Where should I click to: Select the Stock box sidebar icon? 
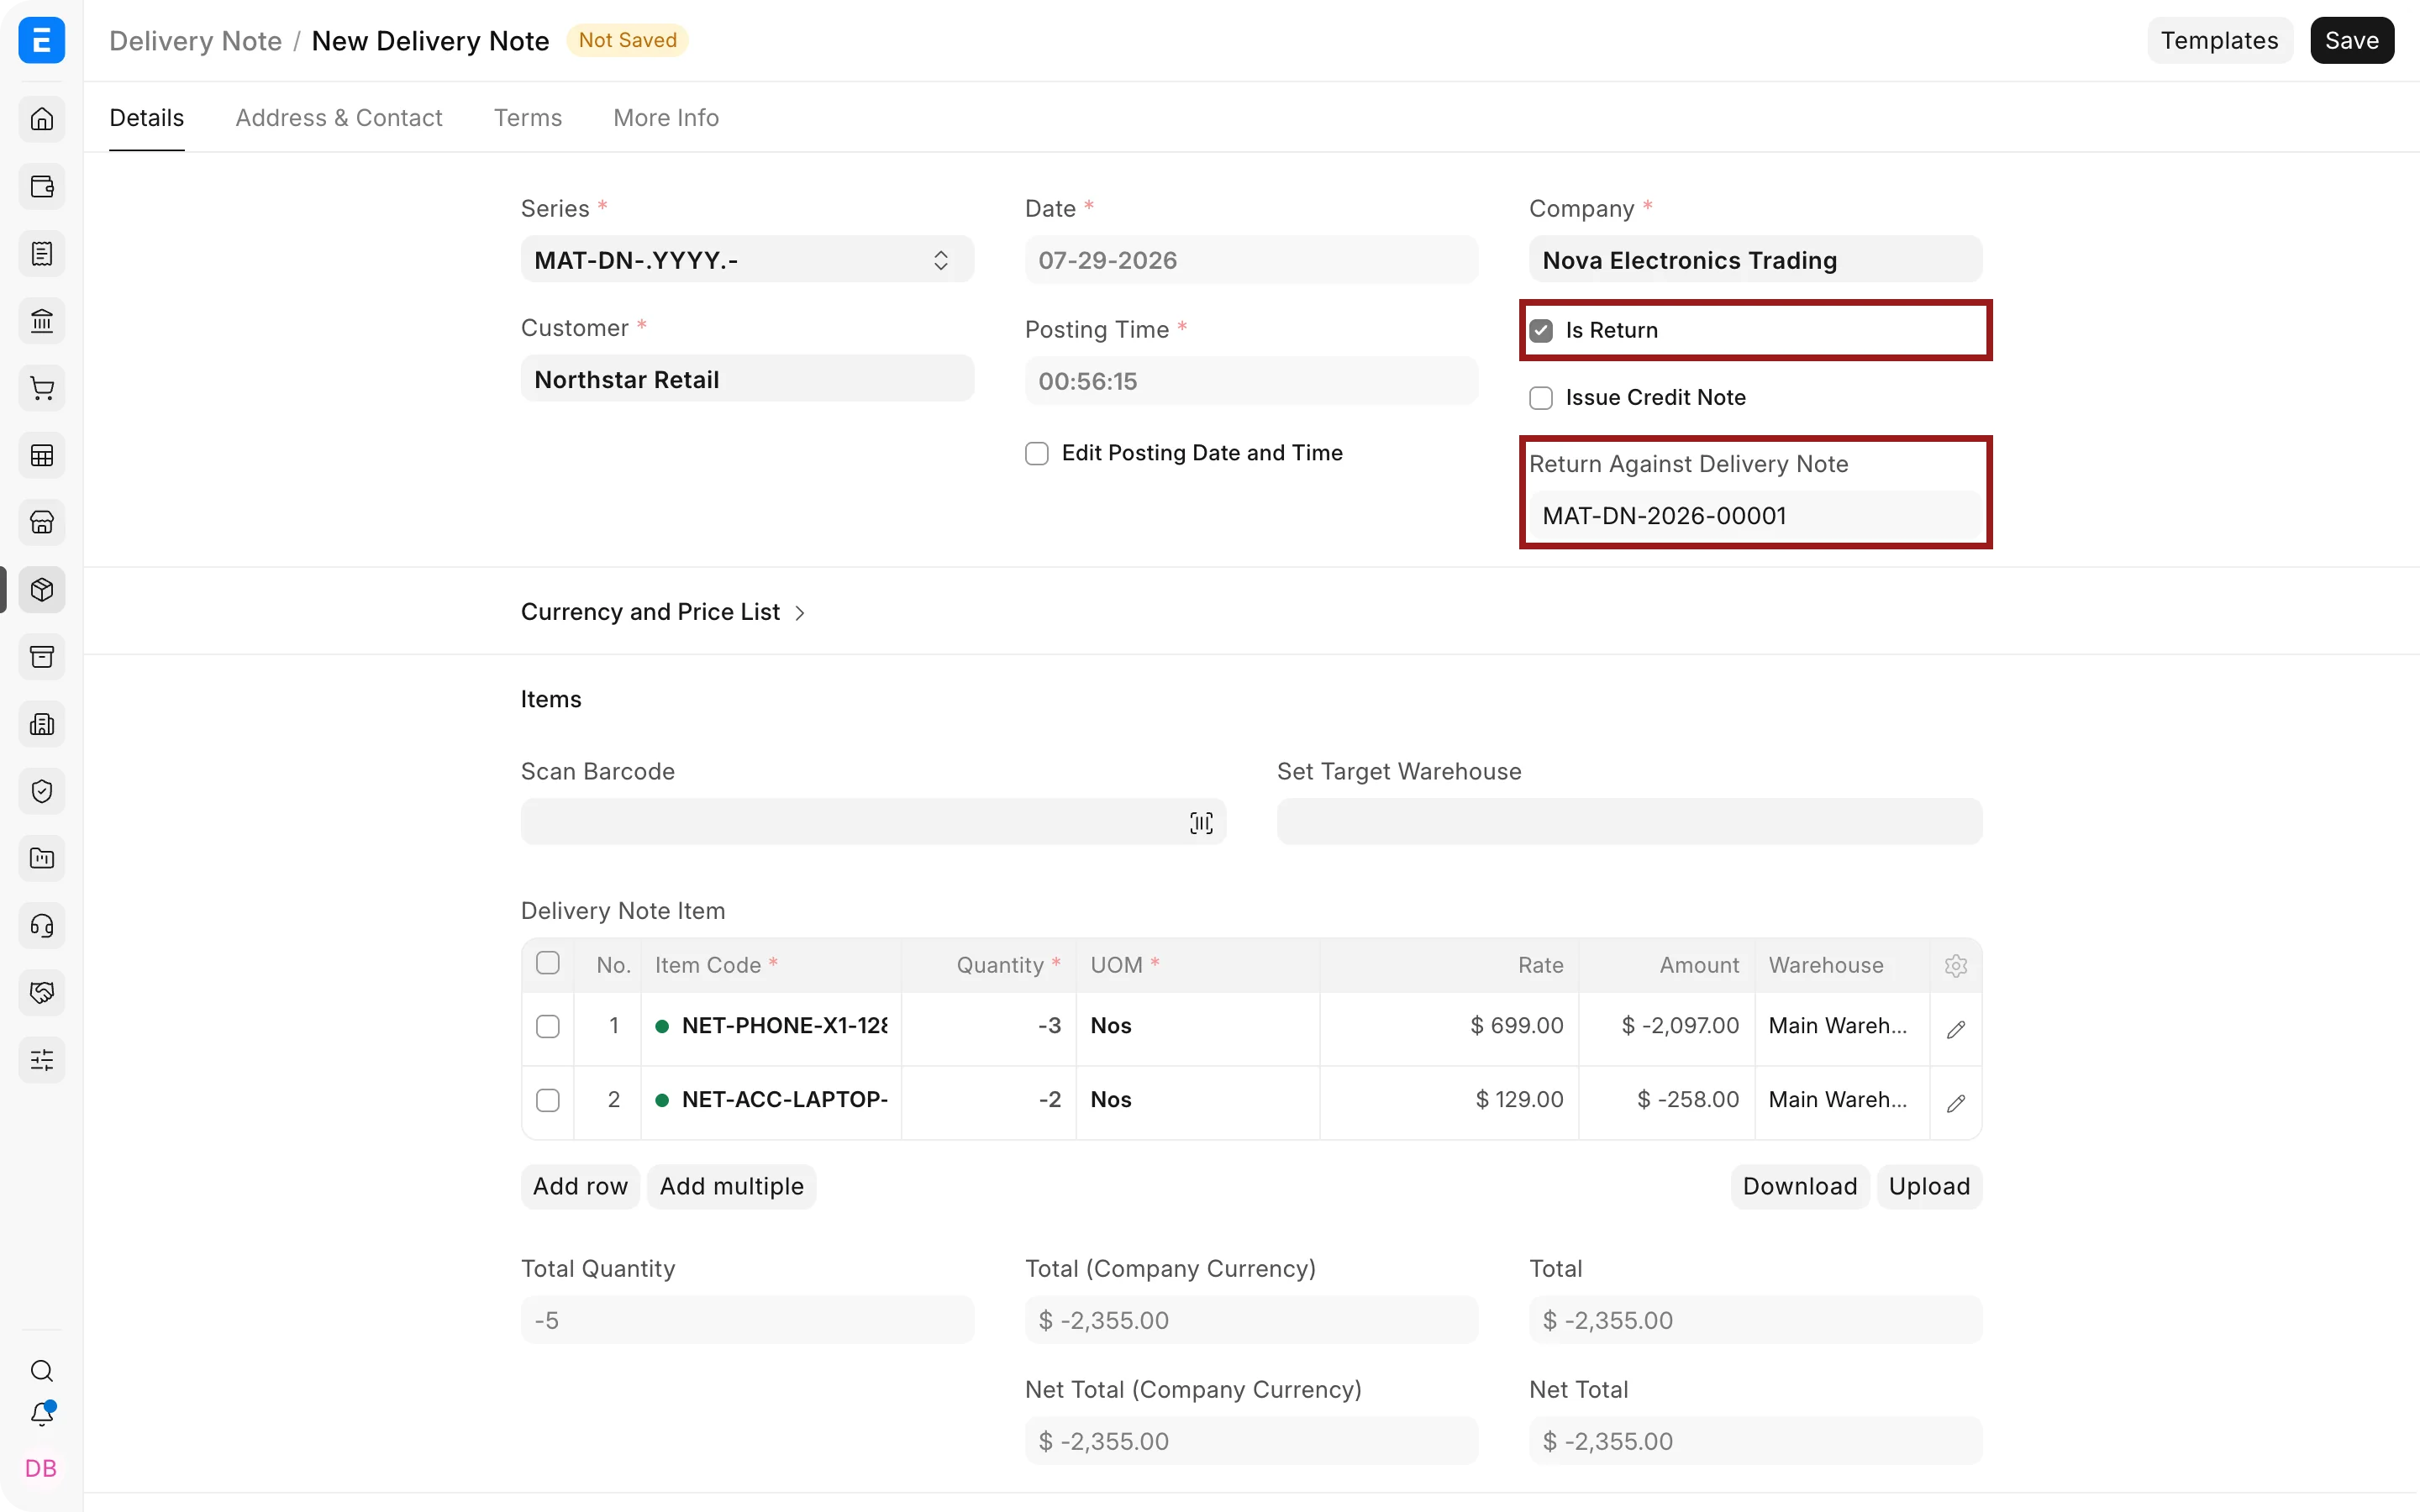tap(42, 590)
